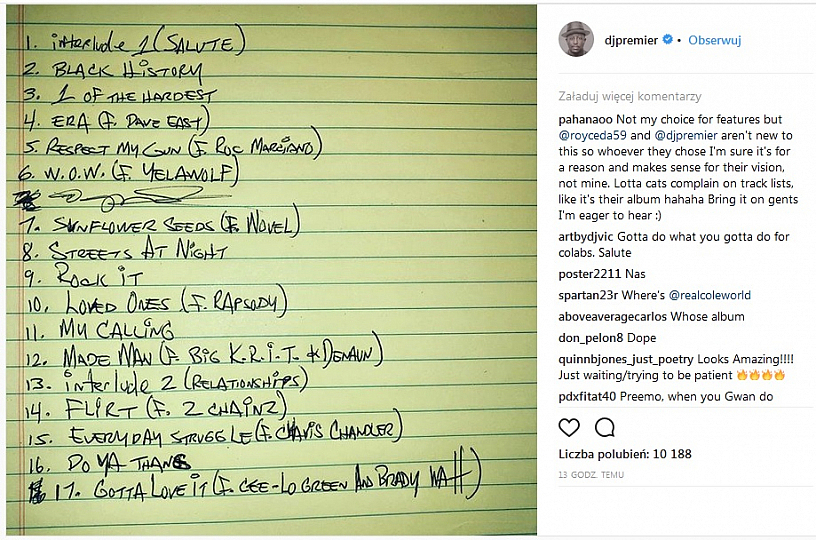Expand more comments via Załaduj więcej komentarzy
Screen dimensions: 816x540
point(629,97)
